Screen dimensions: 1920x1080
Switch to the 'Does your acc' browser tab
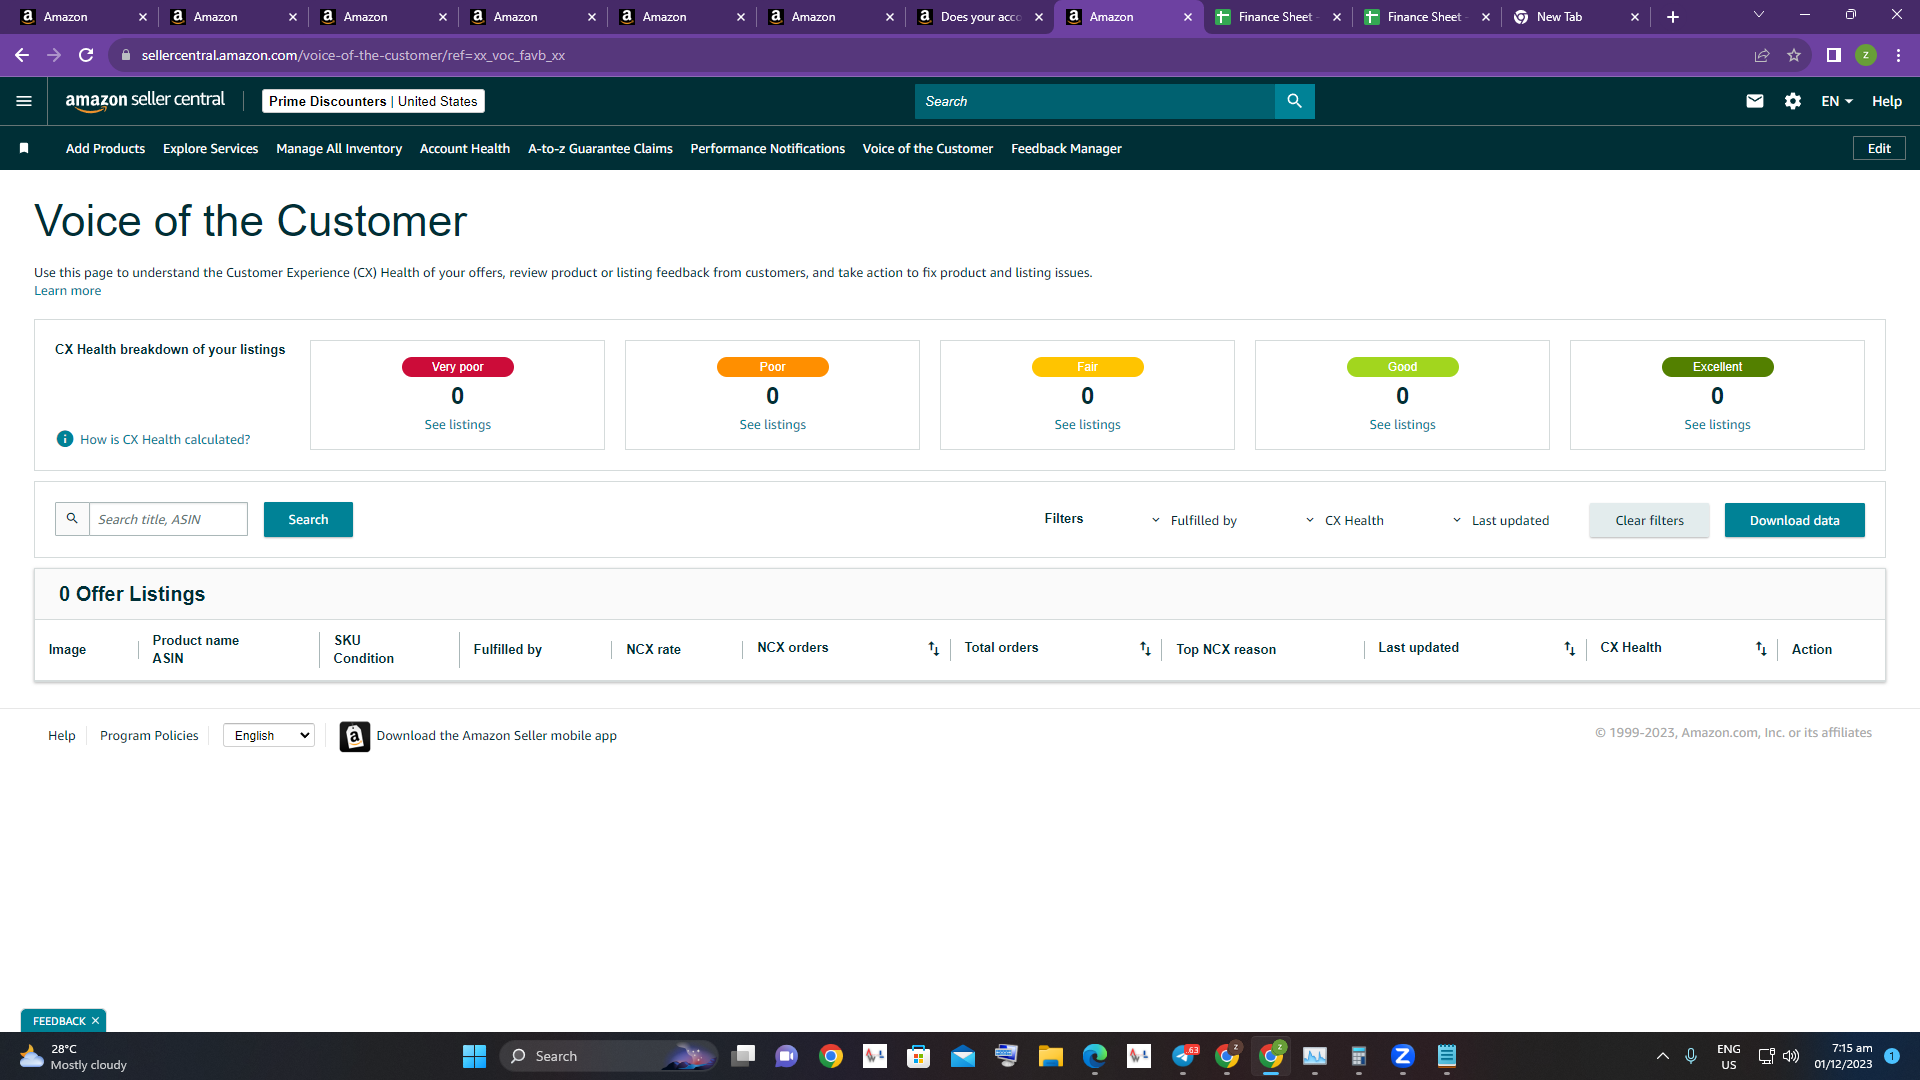(980, 17)
